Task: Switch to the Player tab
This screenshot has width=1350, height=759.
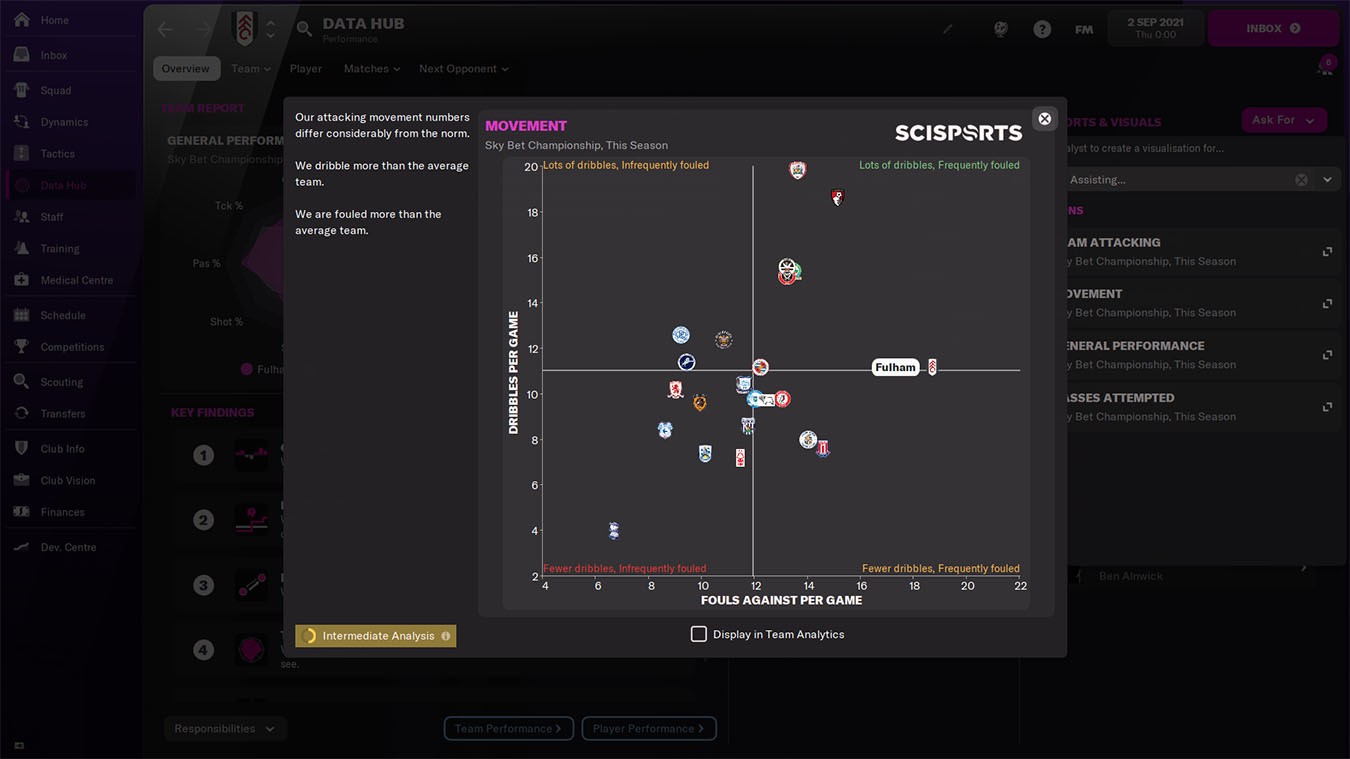Action: click(x=305, y=69)
